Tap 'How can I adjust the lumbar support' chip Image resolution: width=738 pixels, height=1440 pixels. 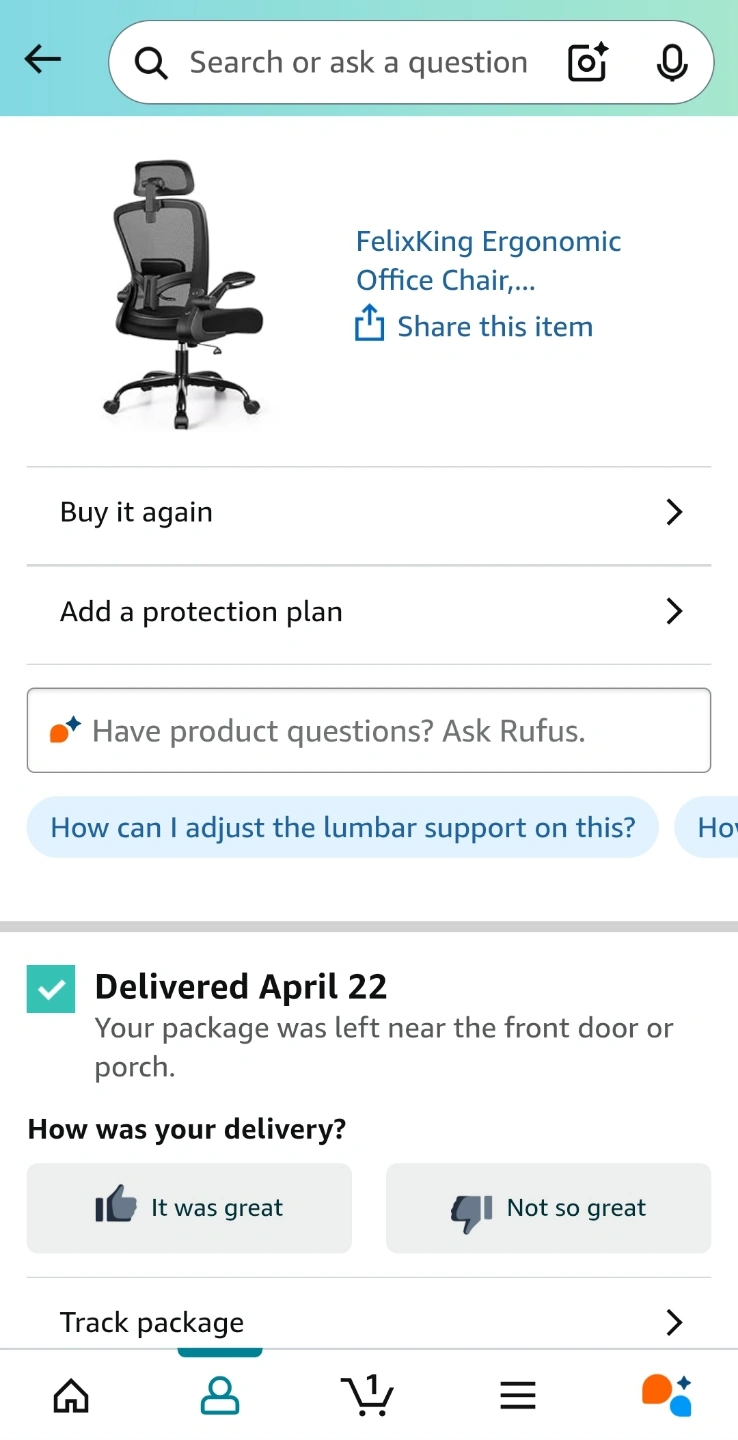point(343,827)
